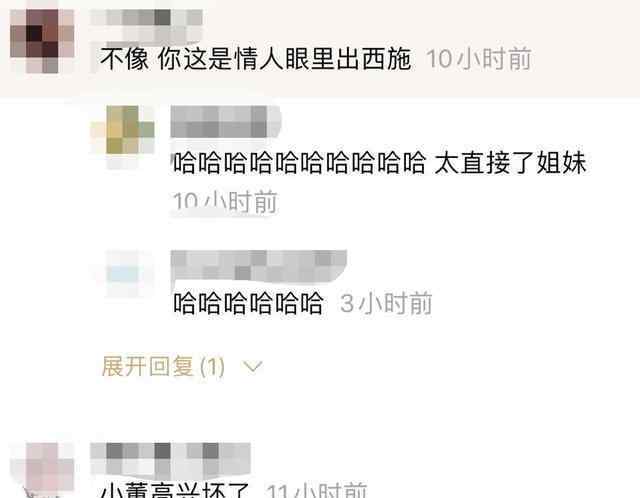Tap the highlighted beige top comment row
The height and width of the screenshot is (498, 640).
pyautogui.click(x=320, y=48)
